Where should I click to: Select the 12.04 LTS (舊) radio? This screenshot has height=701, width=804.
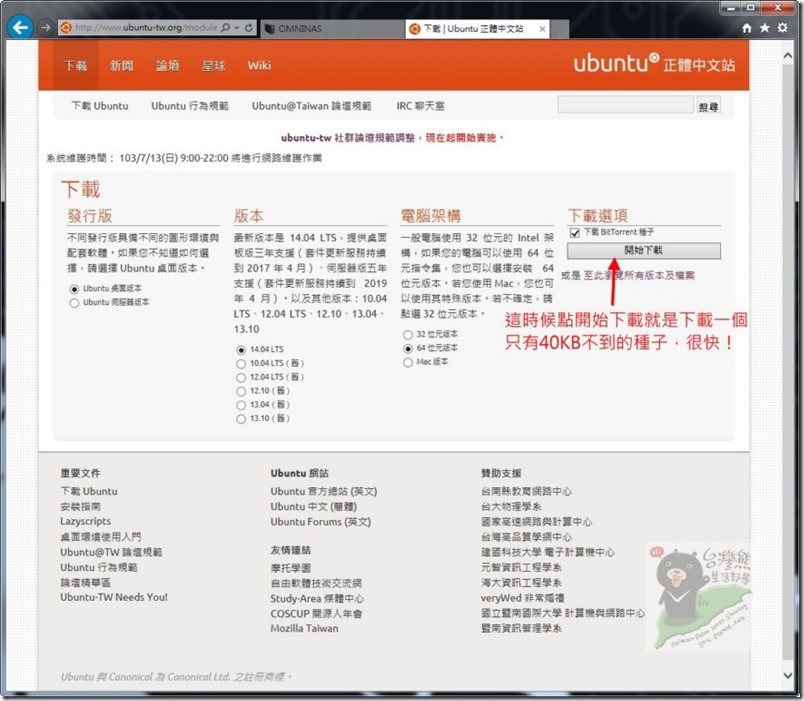[x=241, y=377]
